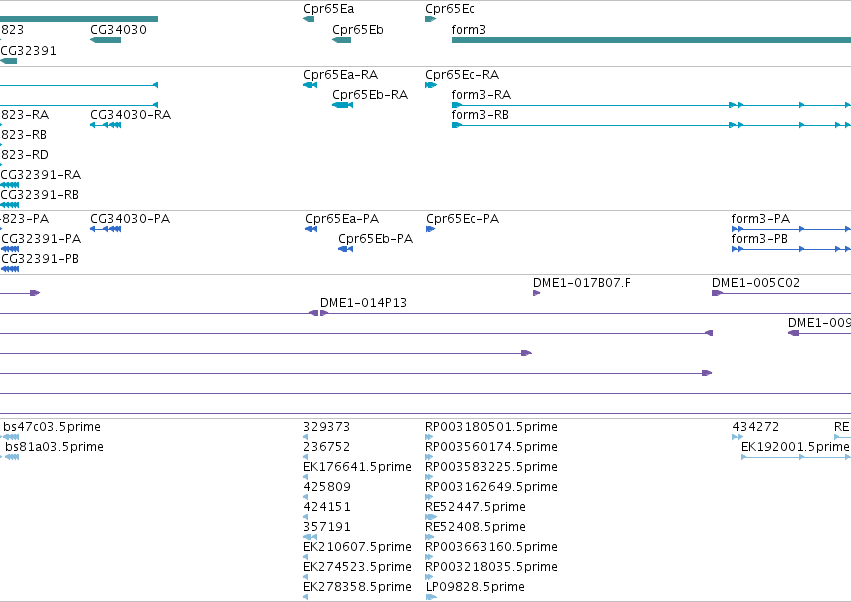Select protein Cpr65Eb-PA

tap(375, 239)
